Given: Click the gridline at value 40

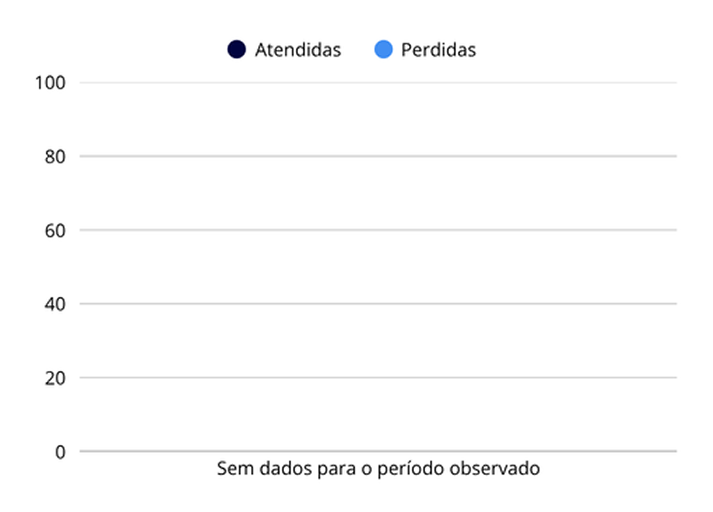Looking at the screenshot, I should tap(378, 303).
